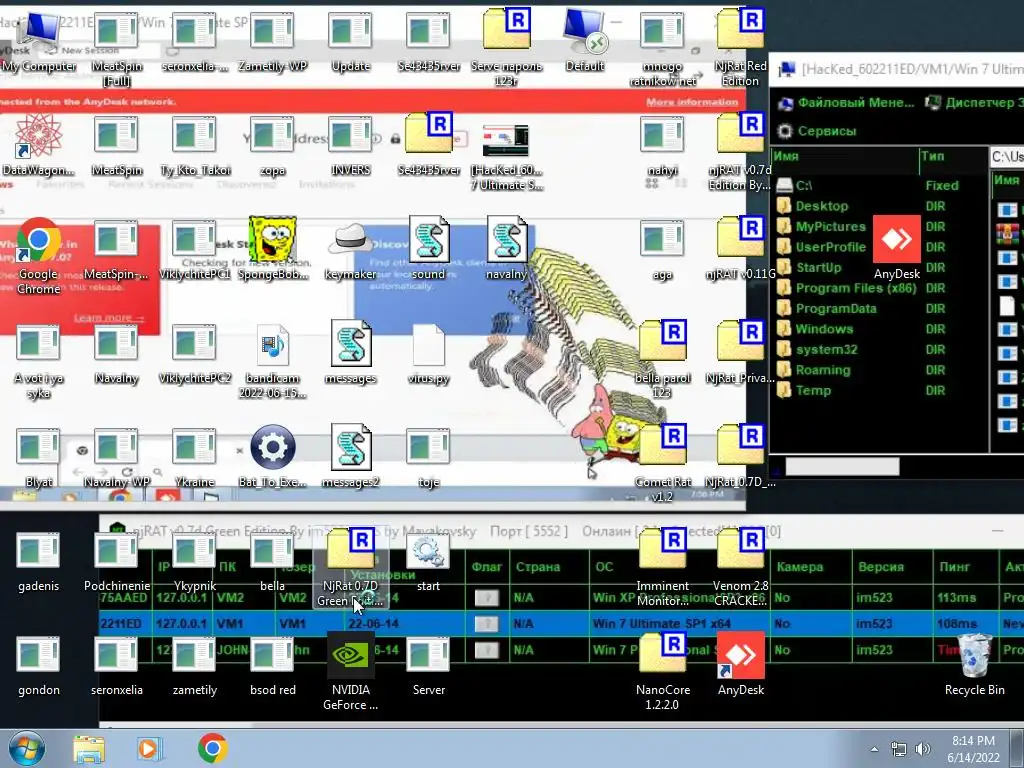Switch to Файловый Менеджер tab

(847, 103)
